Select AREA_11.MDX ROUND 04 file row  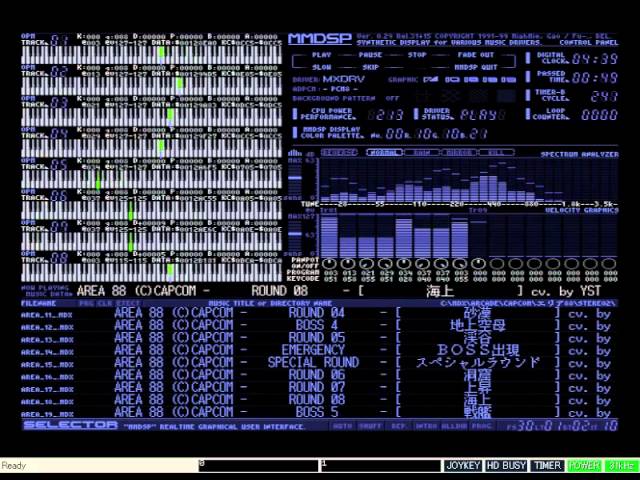pyautogui.click(x=320, y=314)
